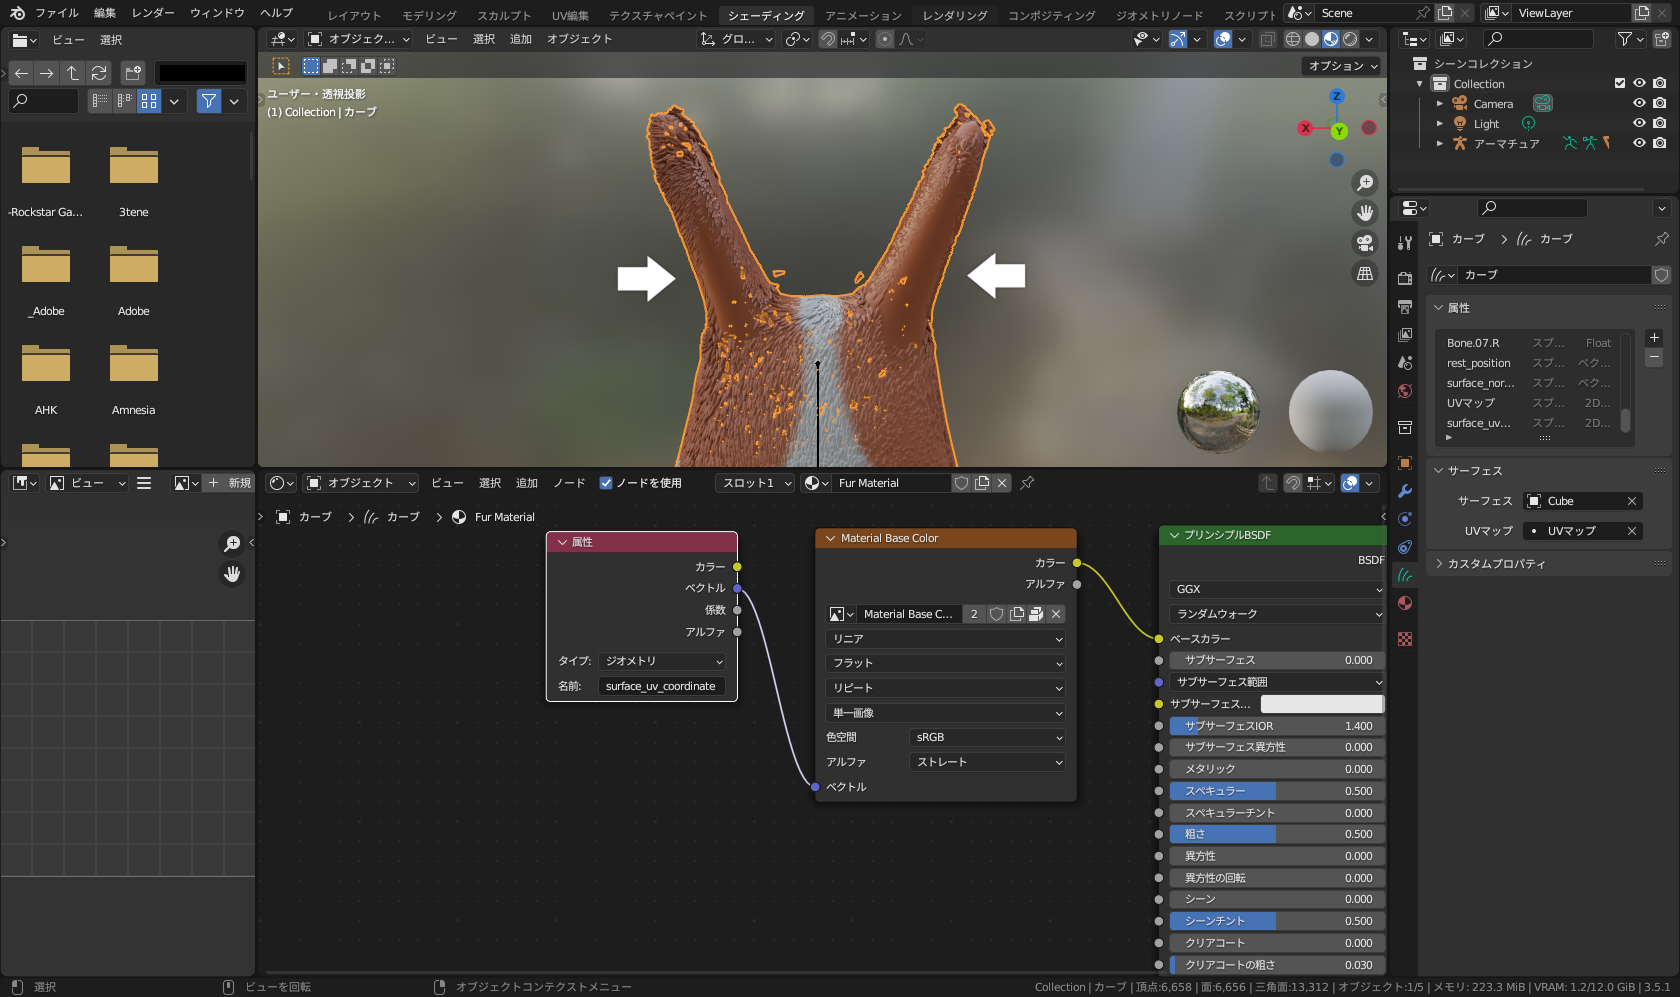Click the image editor zoom icon

232,543
